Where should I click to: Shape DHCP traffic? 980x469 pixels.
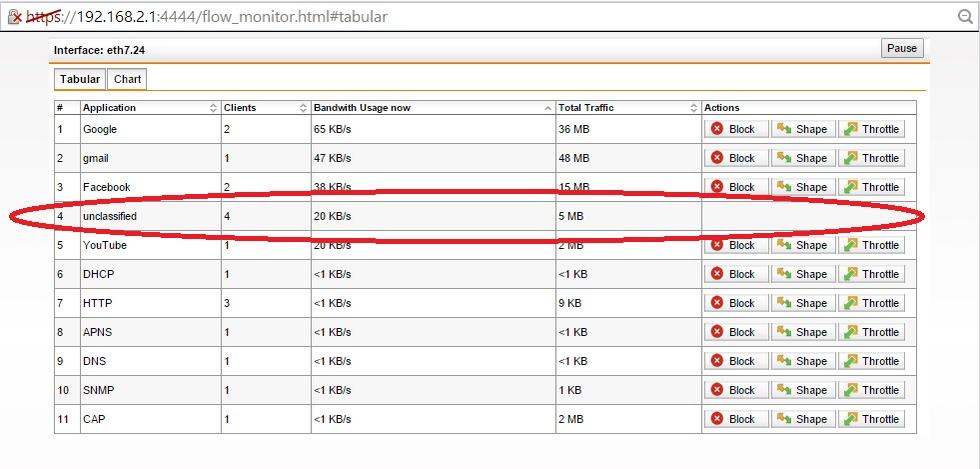click(803, 274)
